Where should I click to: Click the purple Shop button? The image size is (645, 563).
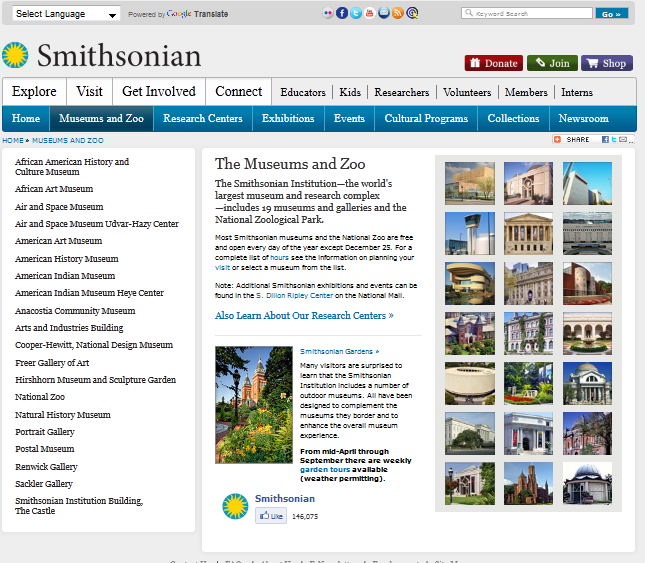click(x=607, y=63)
